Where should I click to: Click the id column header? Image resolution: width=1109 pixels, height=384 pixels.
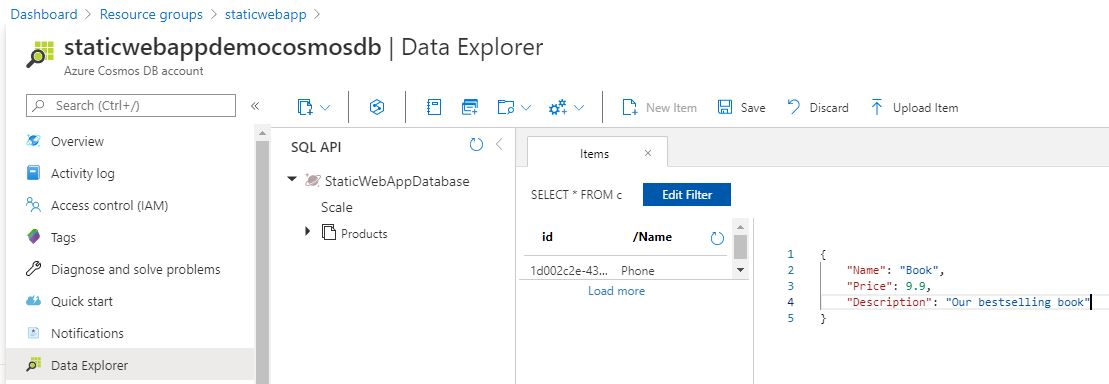pos(547,237)
